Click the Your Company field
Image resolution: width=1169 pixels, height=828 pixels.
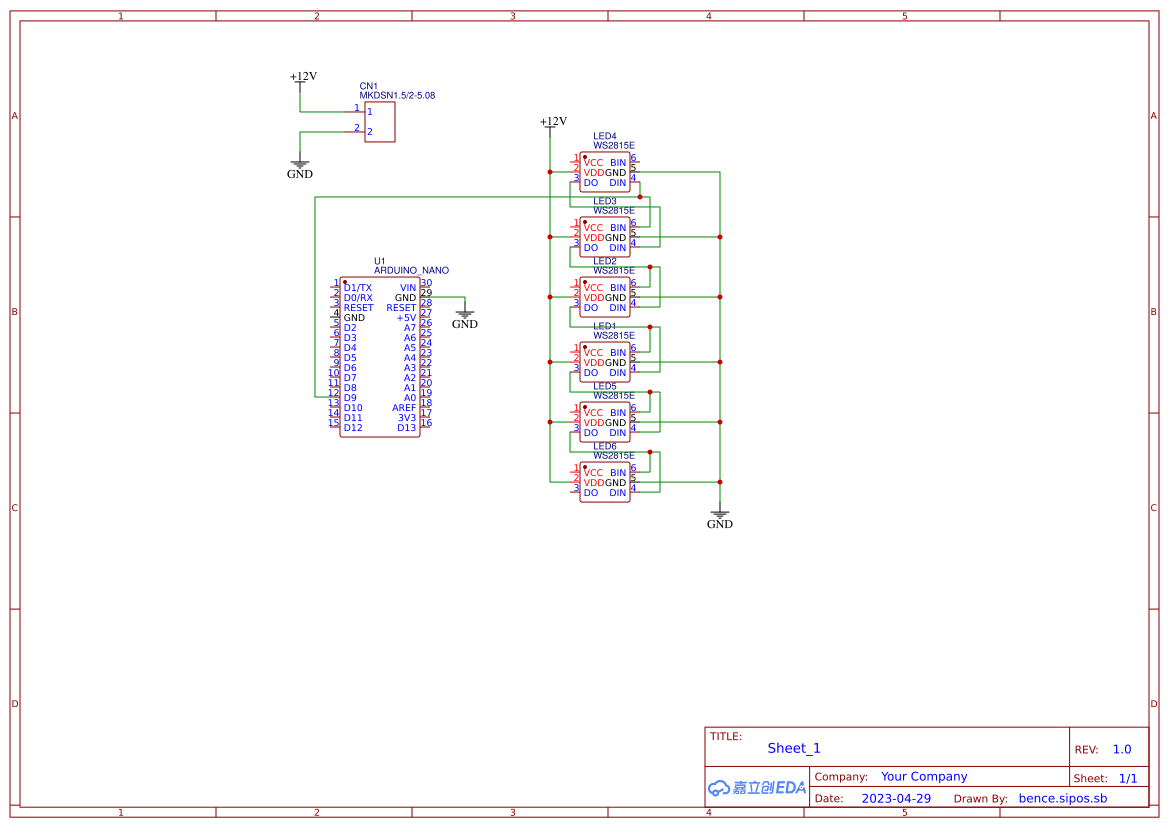923,776
